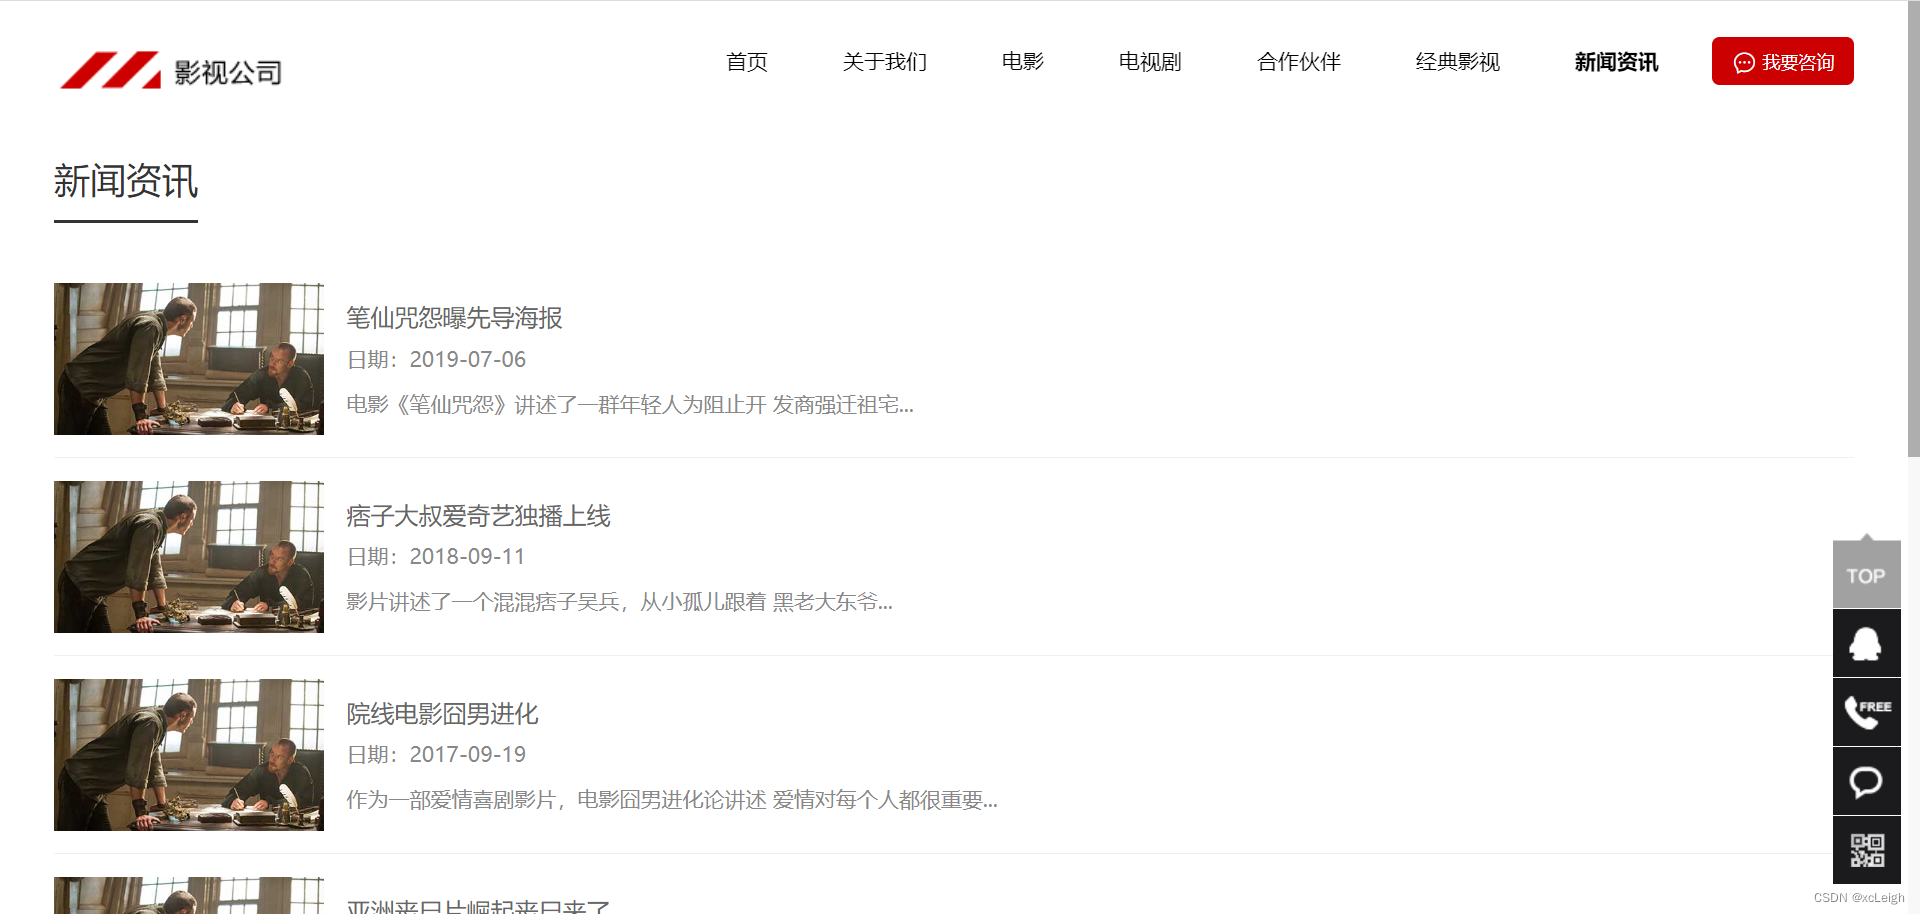Click the TOP back-to-top button

click(1867, 574)
